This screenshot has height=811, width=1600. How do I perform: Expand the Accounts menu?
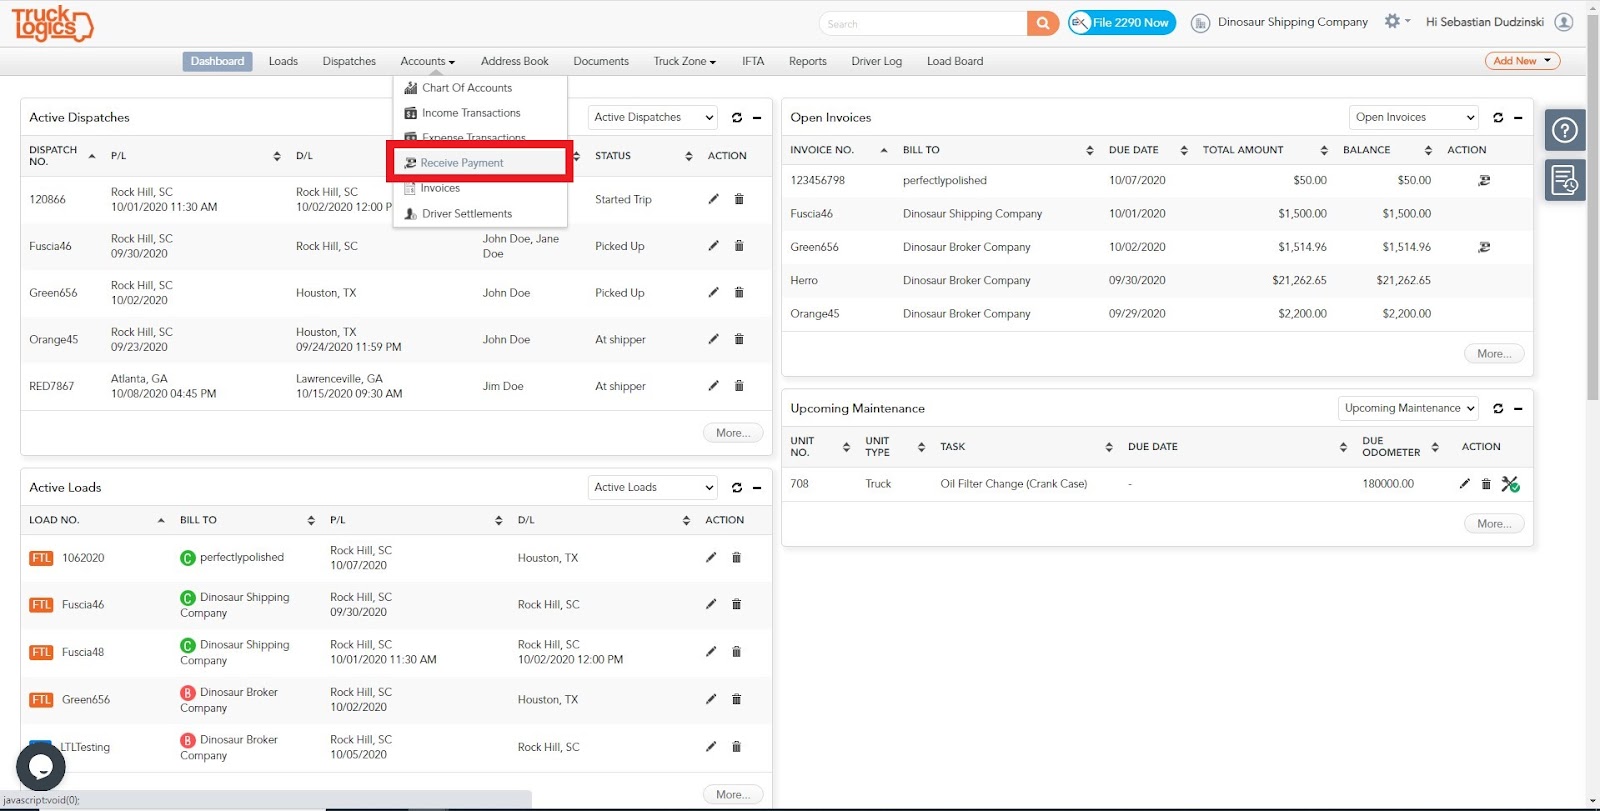(x=427, y=61)
